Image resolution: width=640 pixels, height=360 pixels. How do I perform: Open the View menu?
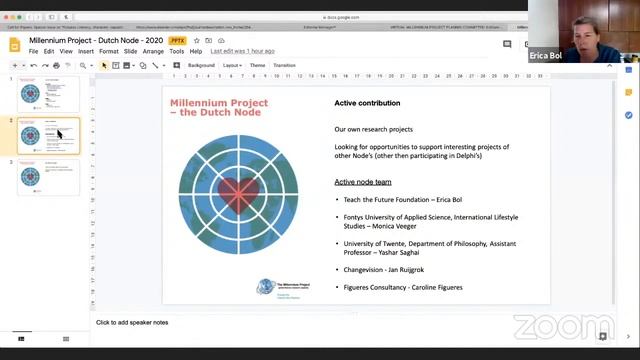[x=66, y=51]
